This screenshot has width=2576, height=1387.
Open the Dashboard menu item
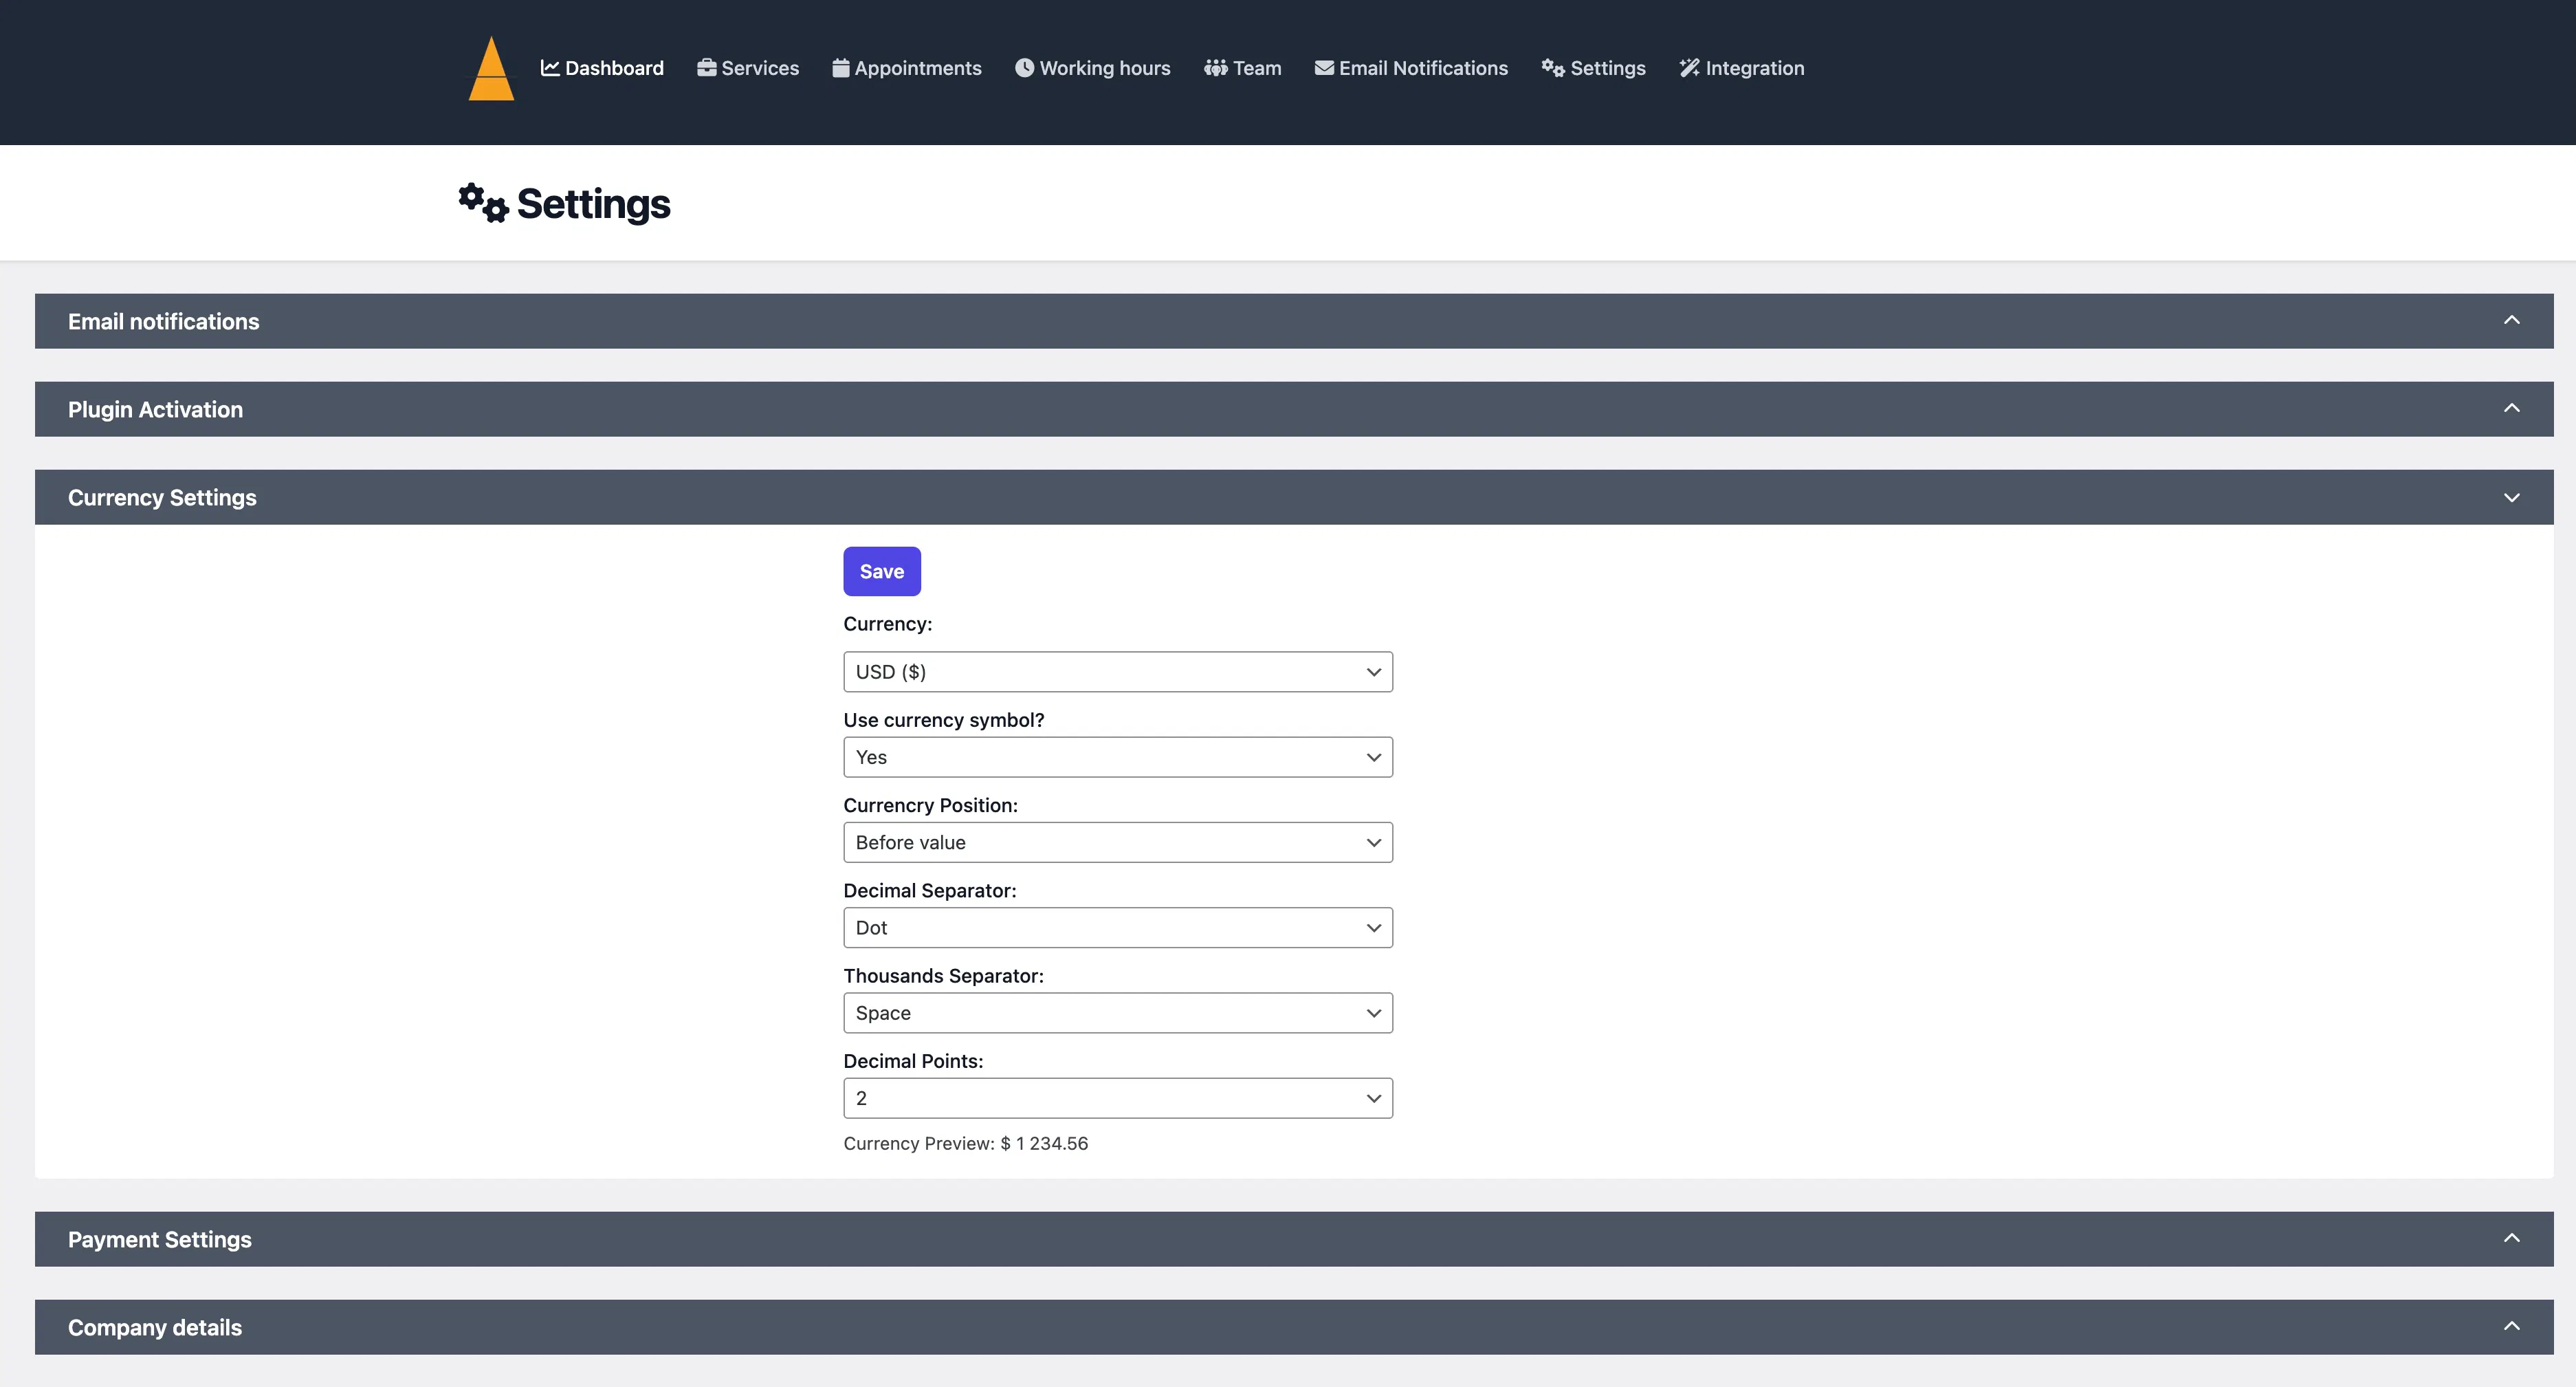(x=602, y=68)
